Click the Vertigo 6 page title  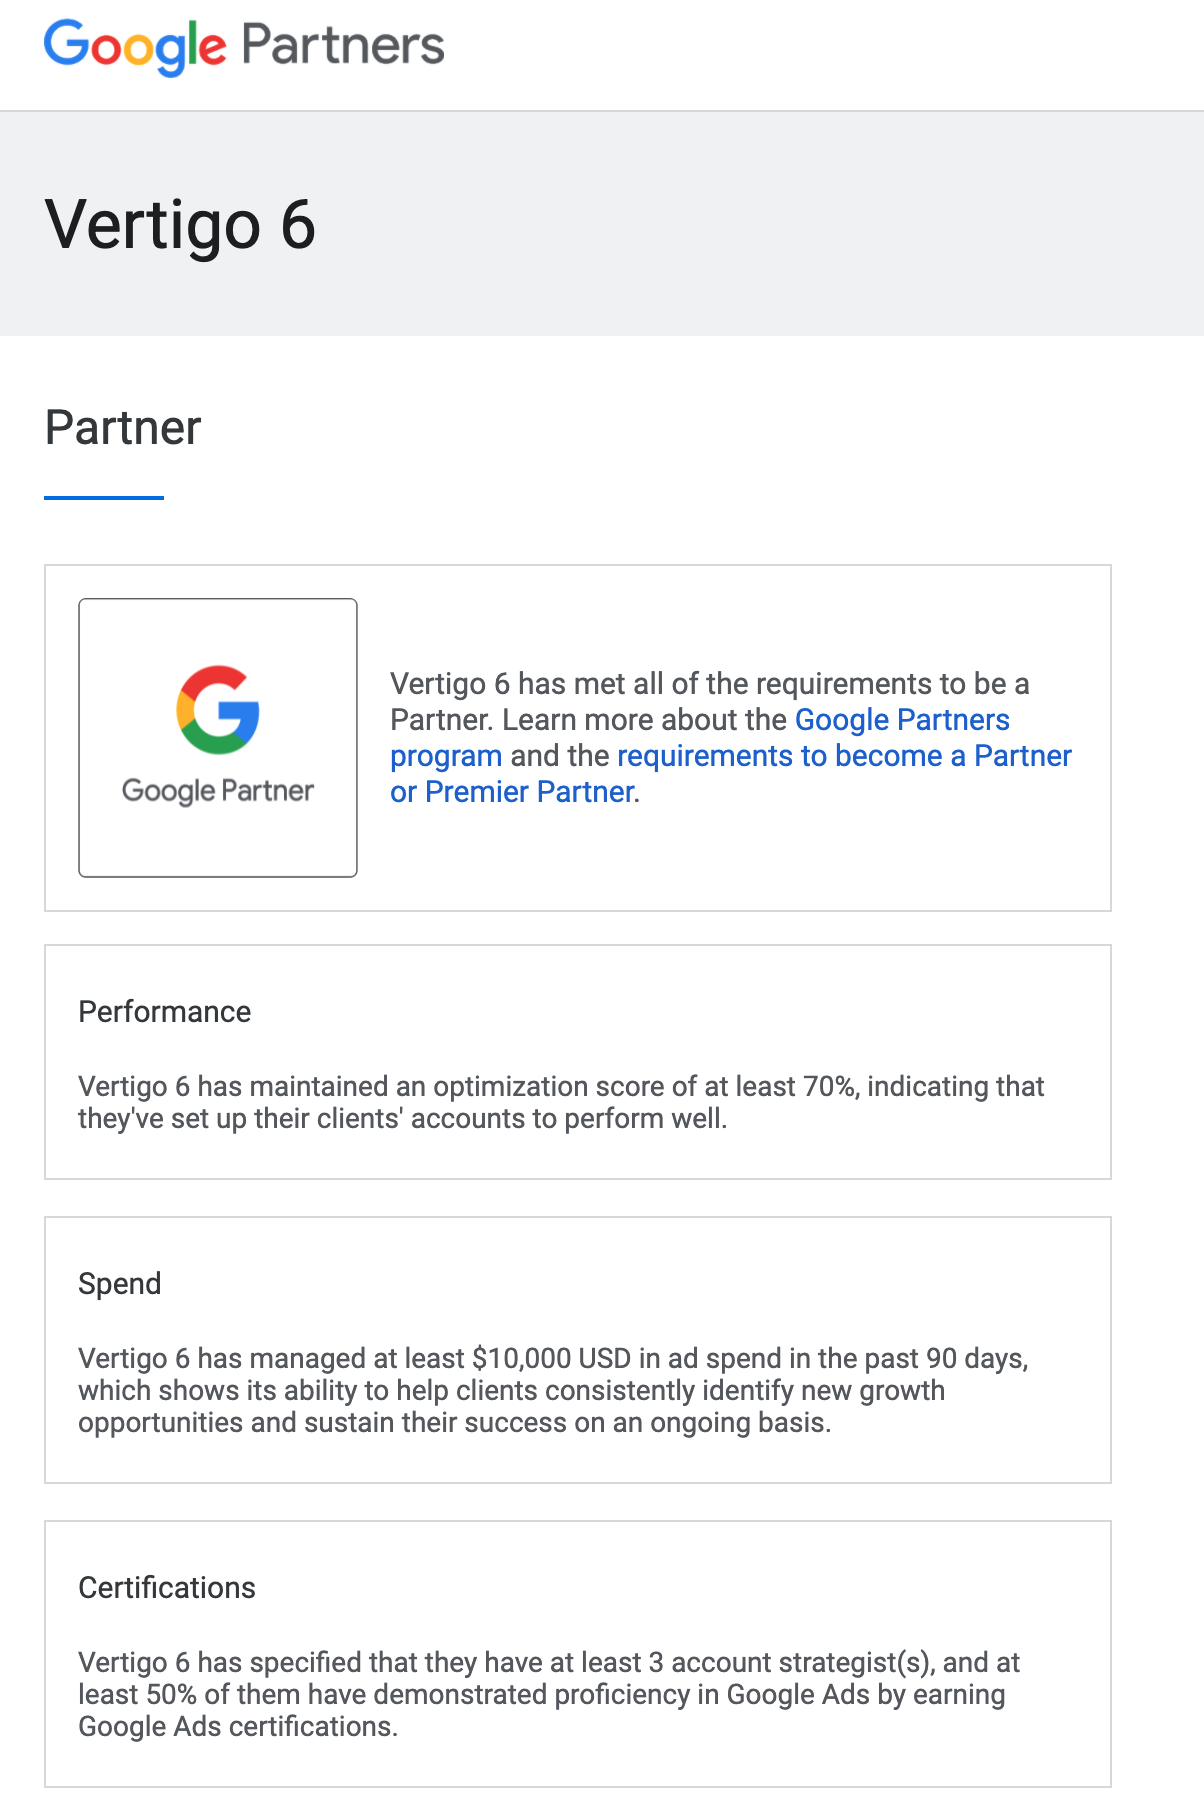click(180, 225)
